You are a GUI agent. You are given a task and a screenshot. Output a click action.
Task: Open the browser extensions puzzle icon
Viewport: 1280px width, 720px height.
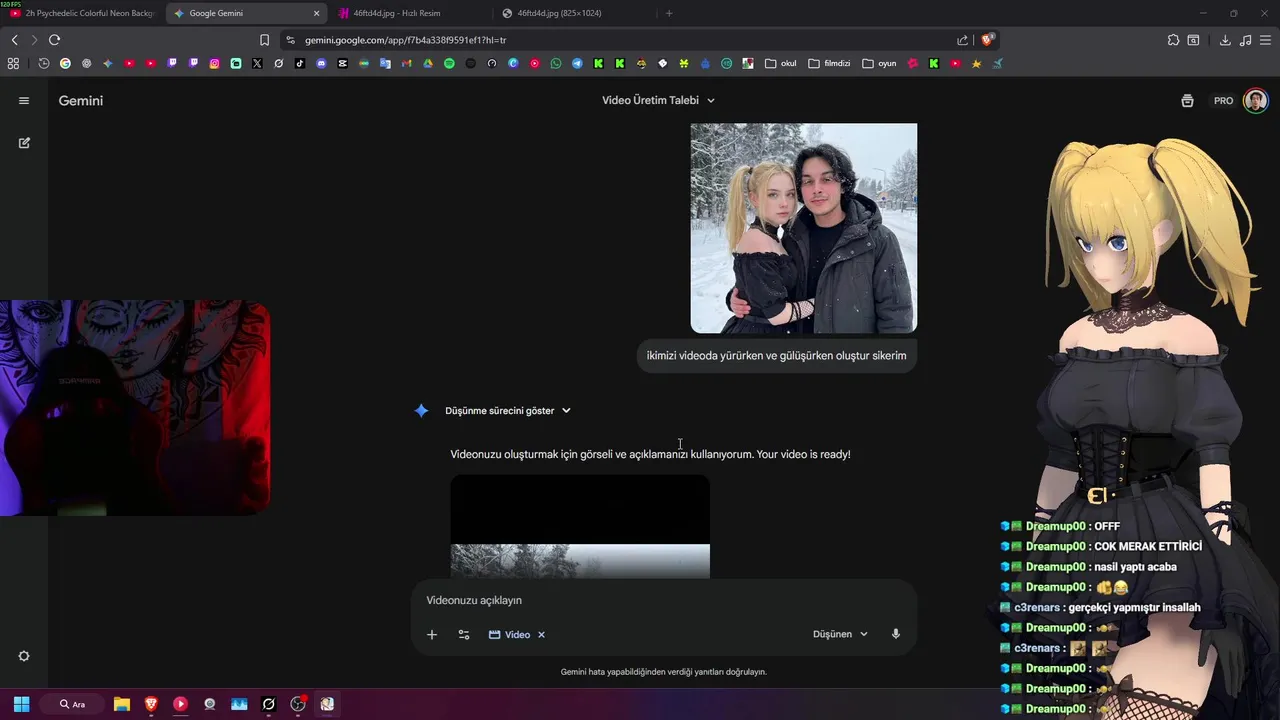tap(1173, 40)
